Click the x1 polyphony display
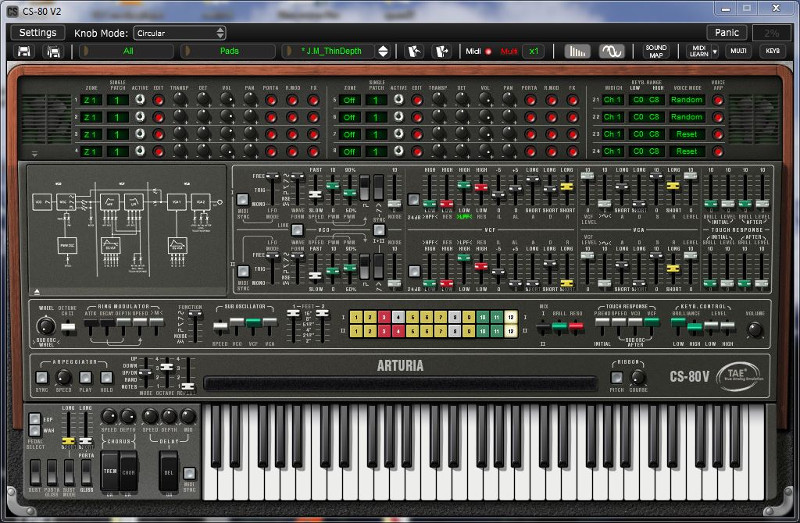800x523 pixels. click(534, 51)
